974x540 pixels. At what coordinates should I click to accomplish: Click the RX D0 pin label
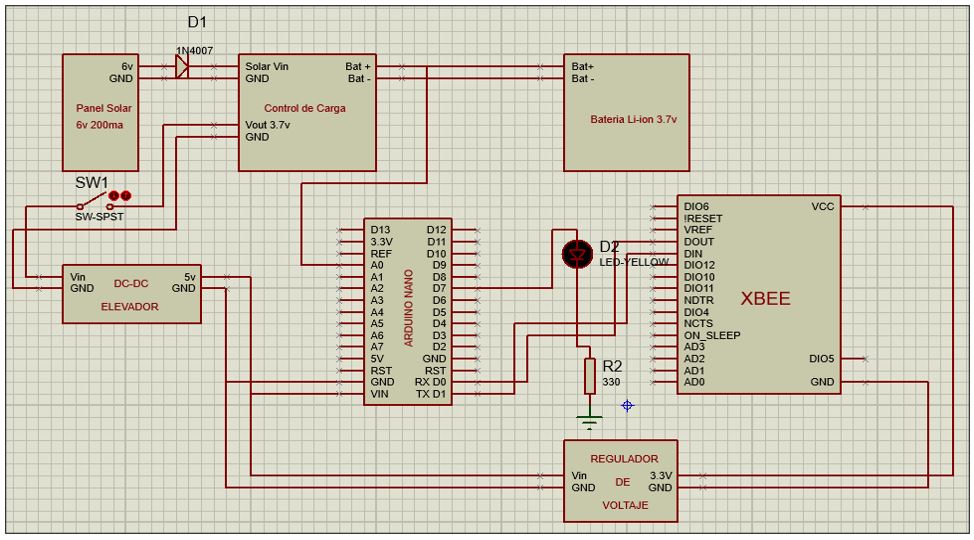pyautogui.click(x=430, y=382)
